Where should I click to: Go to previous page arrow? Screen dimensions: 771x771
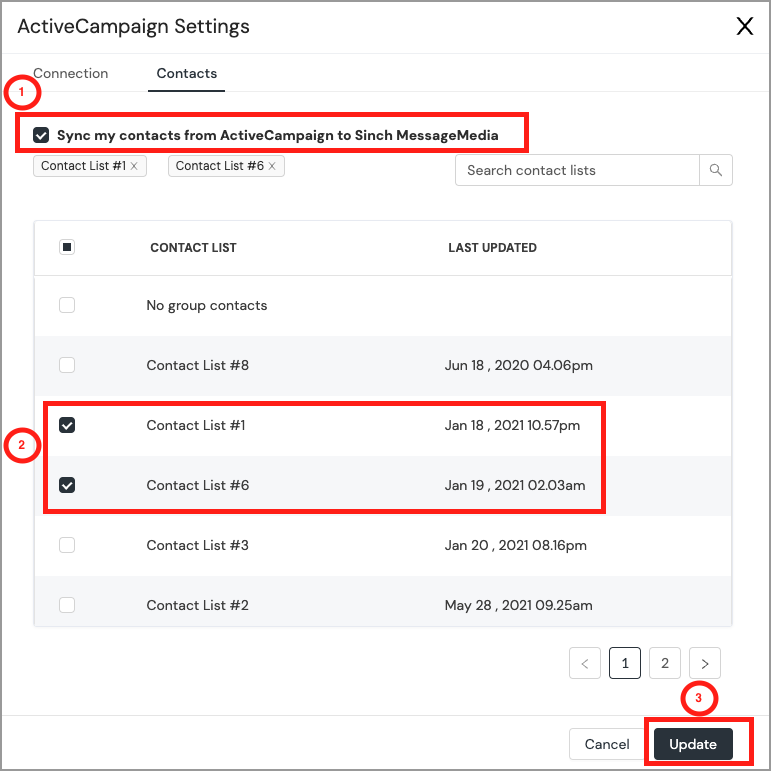point(585,663)
